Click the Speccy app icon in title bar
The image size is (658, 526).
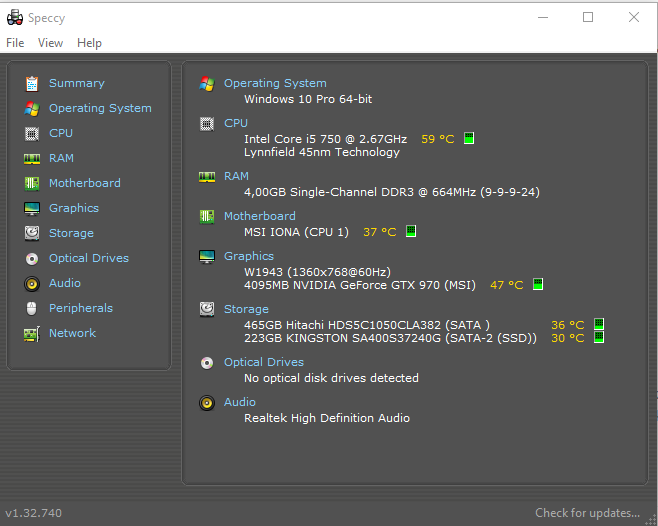(15, 18)
